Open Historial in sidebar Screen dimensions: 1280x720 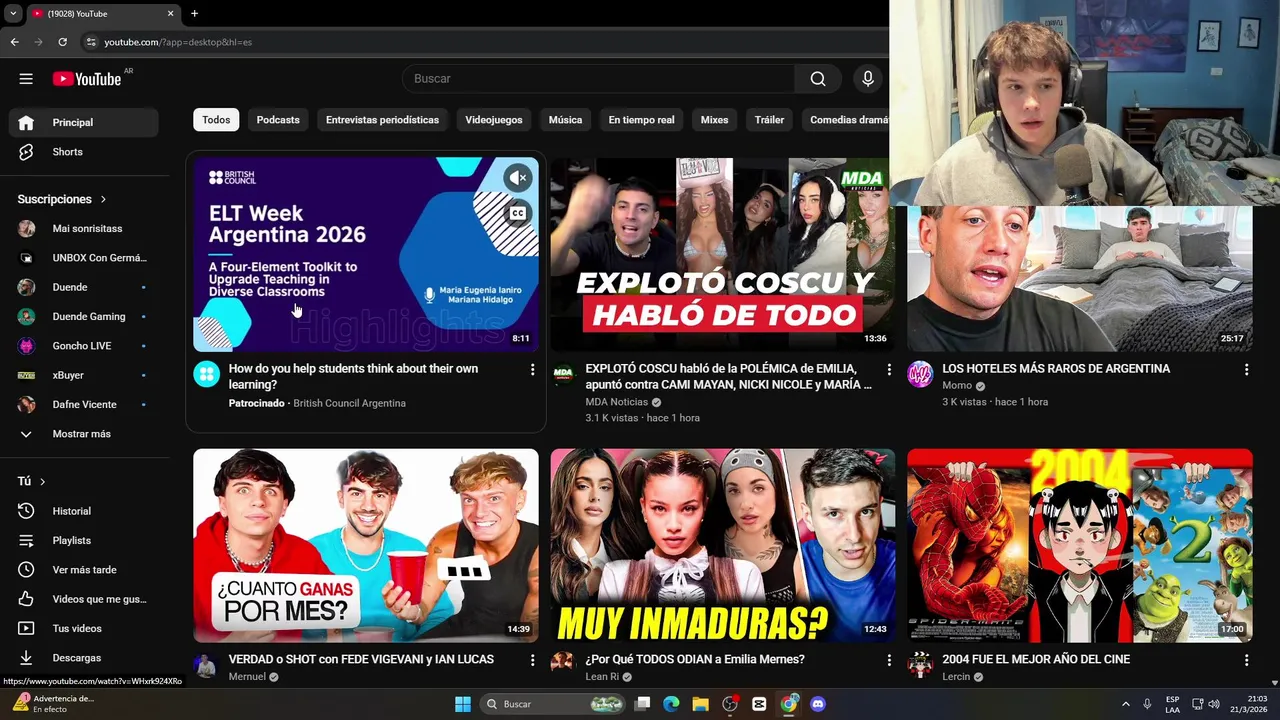(84, 511)
